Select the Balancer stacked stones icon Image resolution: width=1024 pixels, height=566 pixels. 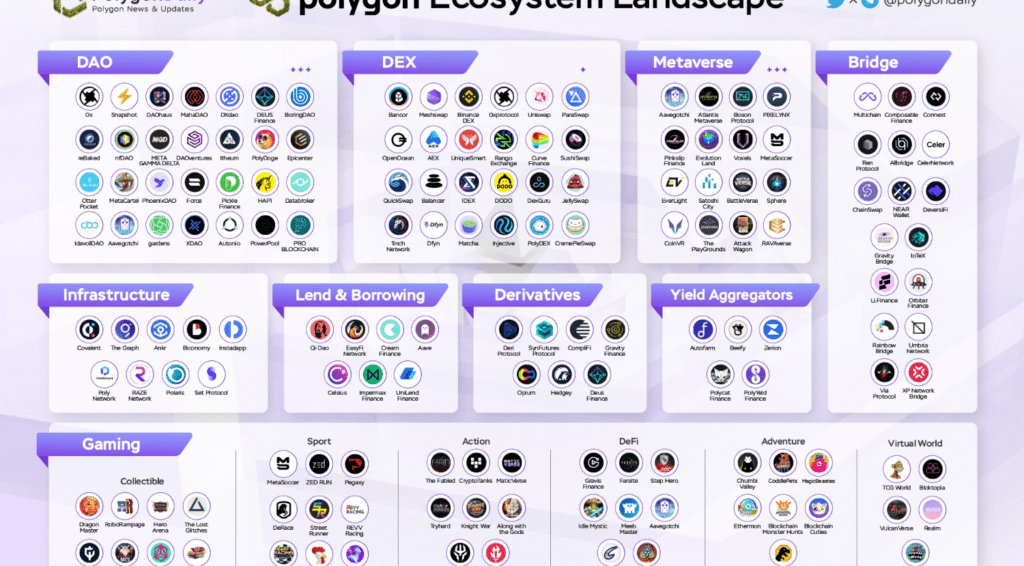(433, 183)
